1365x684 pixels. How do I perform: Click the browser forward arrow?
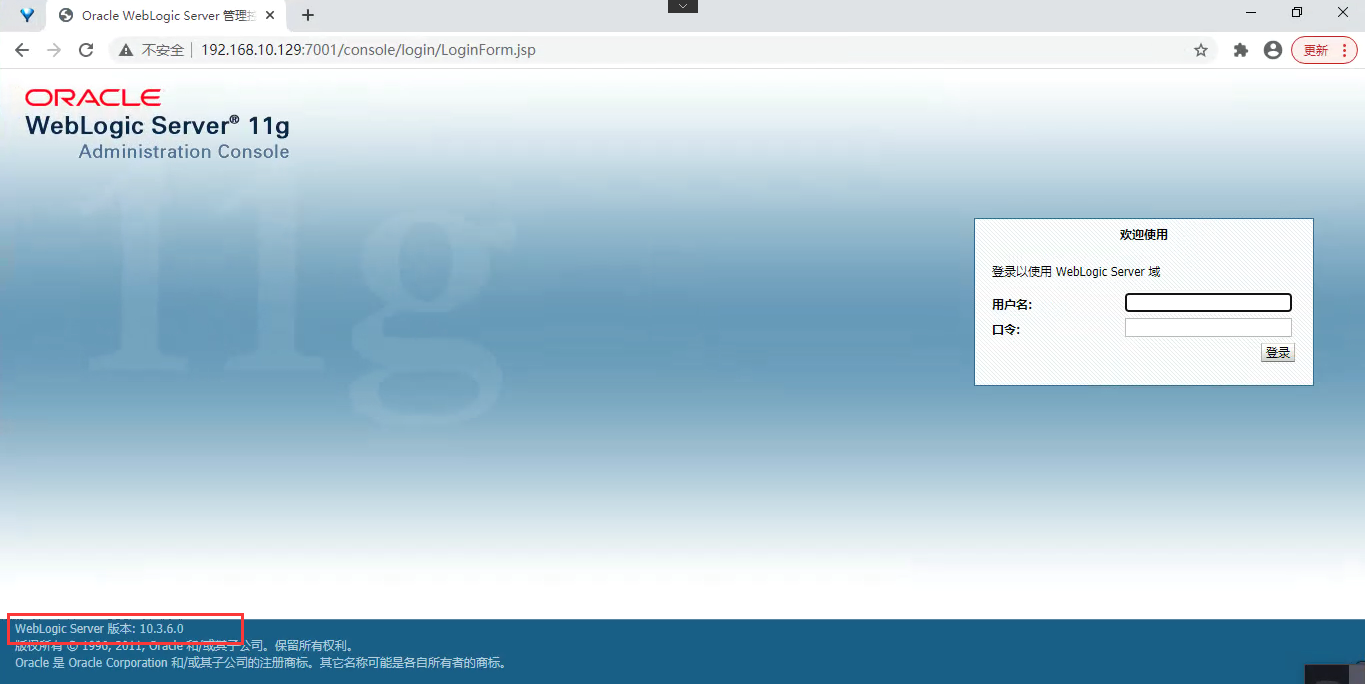(x=54, y=50)
